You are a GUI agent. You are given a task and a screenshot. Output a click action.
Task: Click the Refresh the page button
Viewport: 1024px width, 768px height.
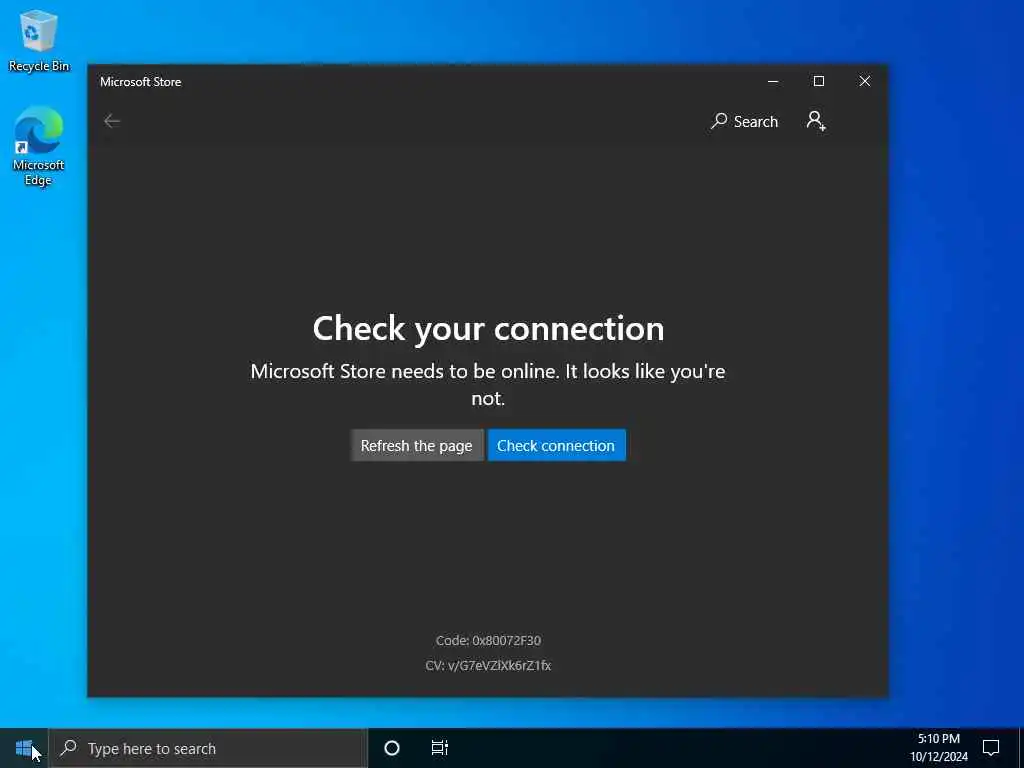[x=417, y=445]
